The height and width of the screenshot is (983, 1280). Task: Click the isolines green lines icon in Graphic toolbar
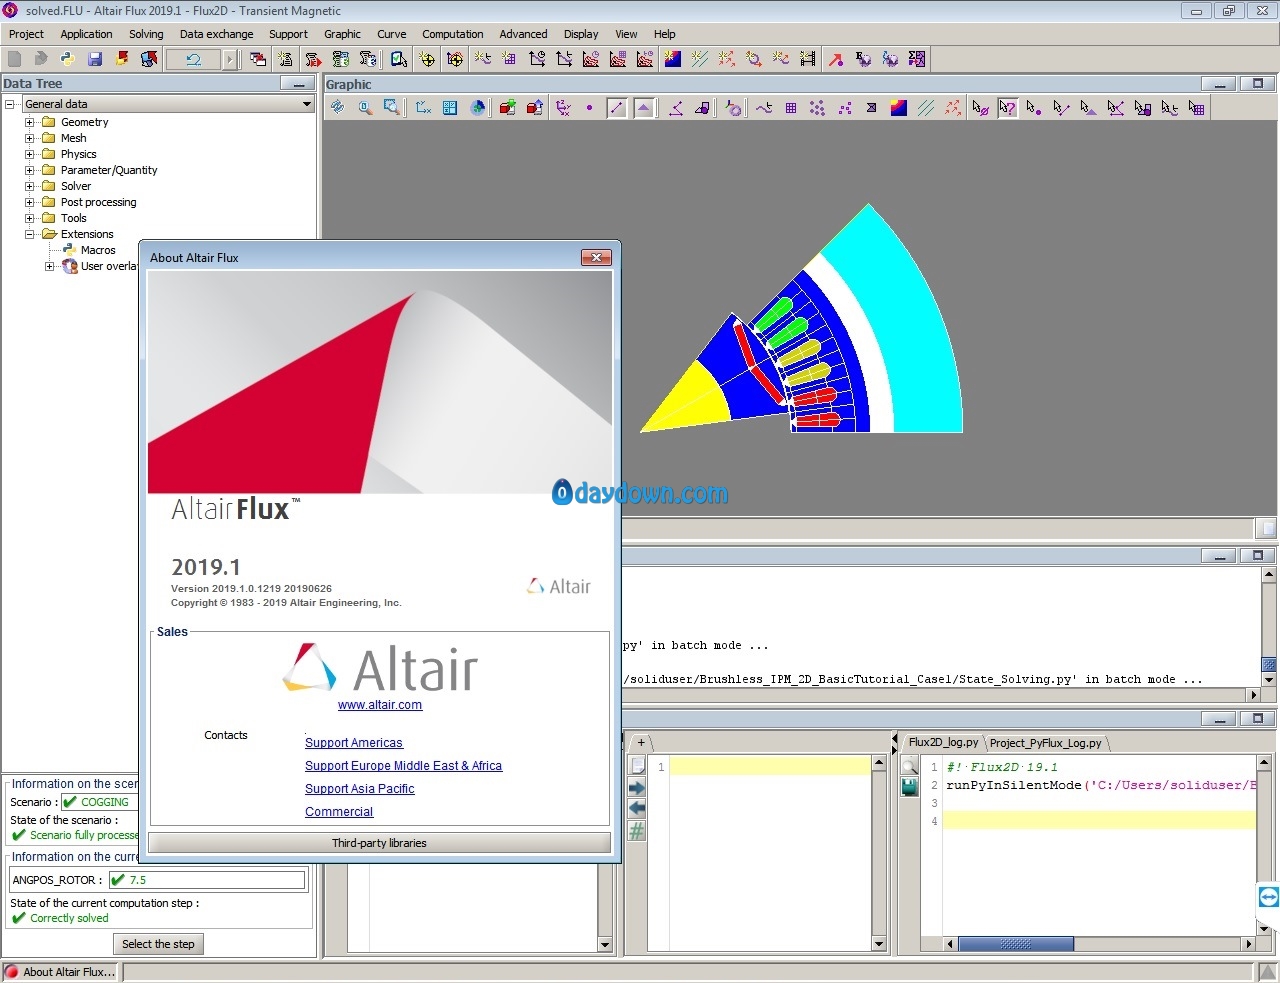pos(926,108)
